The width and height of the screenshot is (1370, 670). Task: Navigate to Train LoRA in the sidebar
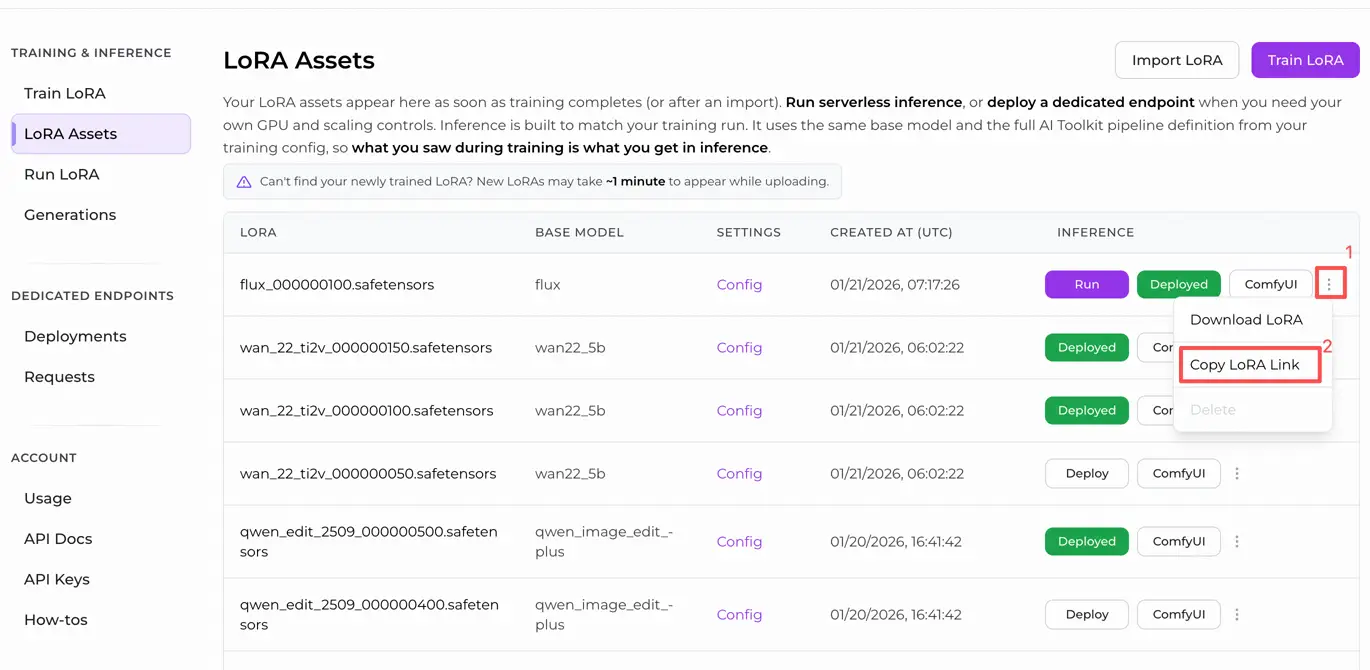point(64,93)
